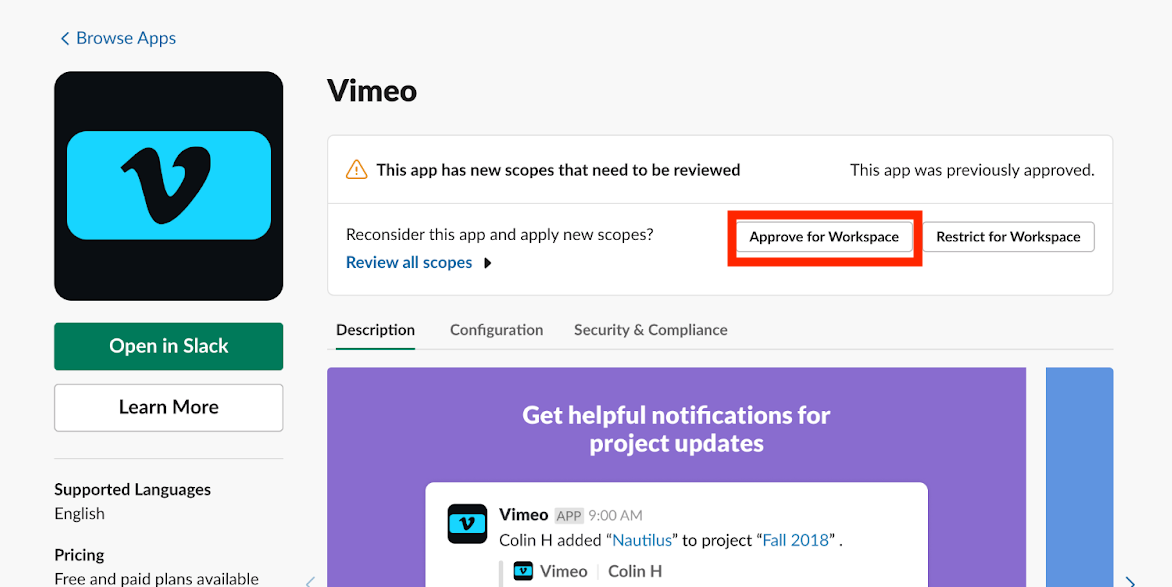This screenshot has height=587, width=1172.
Task: Click the large Vimeo app logo
Action: pos(168,186)
